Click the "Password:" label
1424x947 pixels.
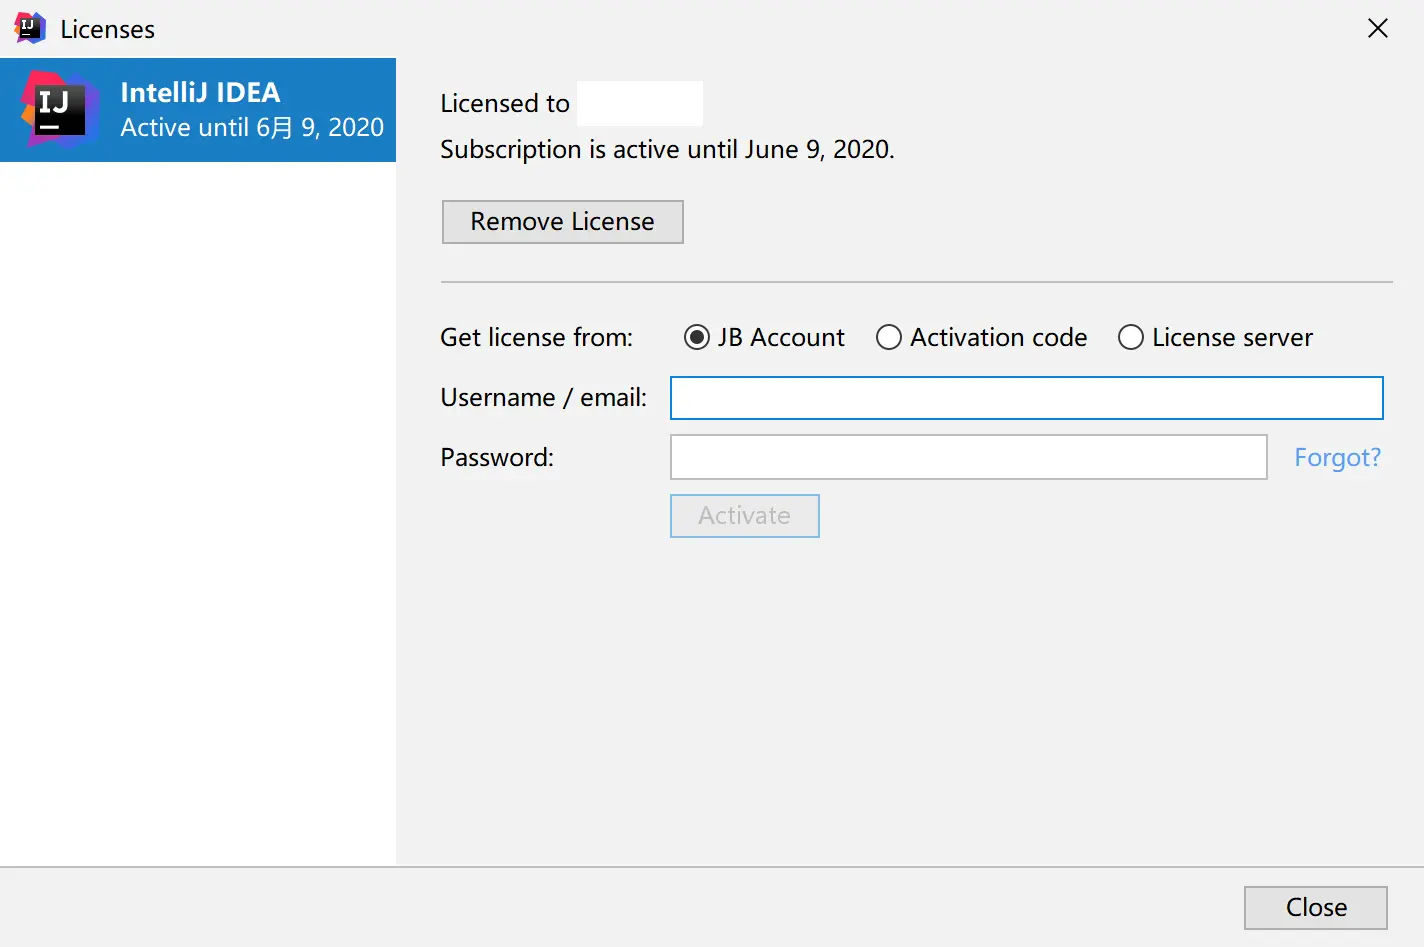point(497,457)
